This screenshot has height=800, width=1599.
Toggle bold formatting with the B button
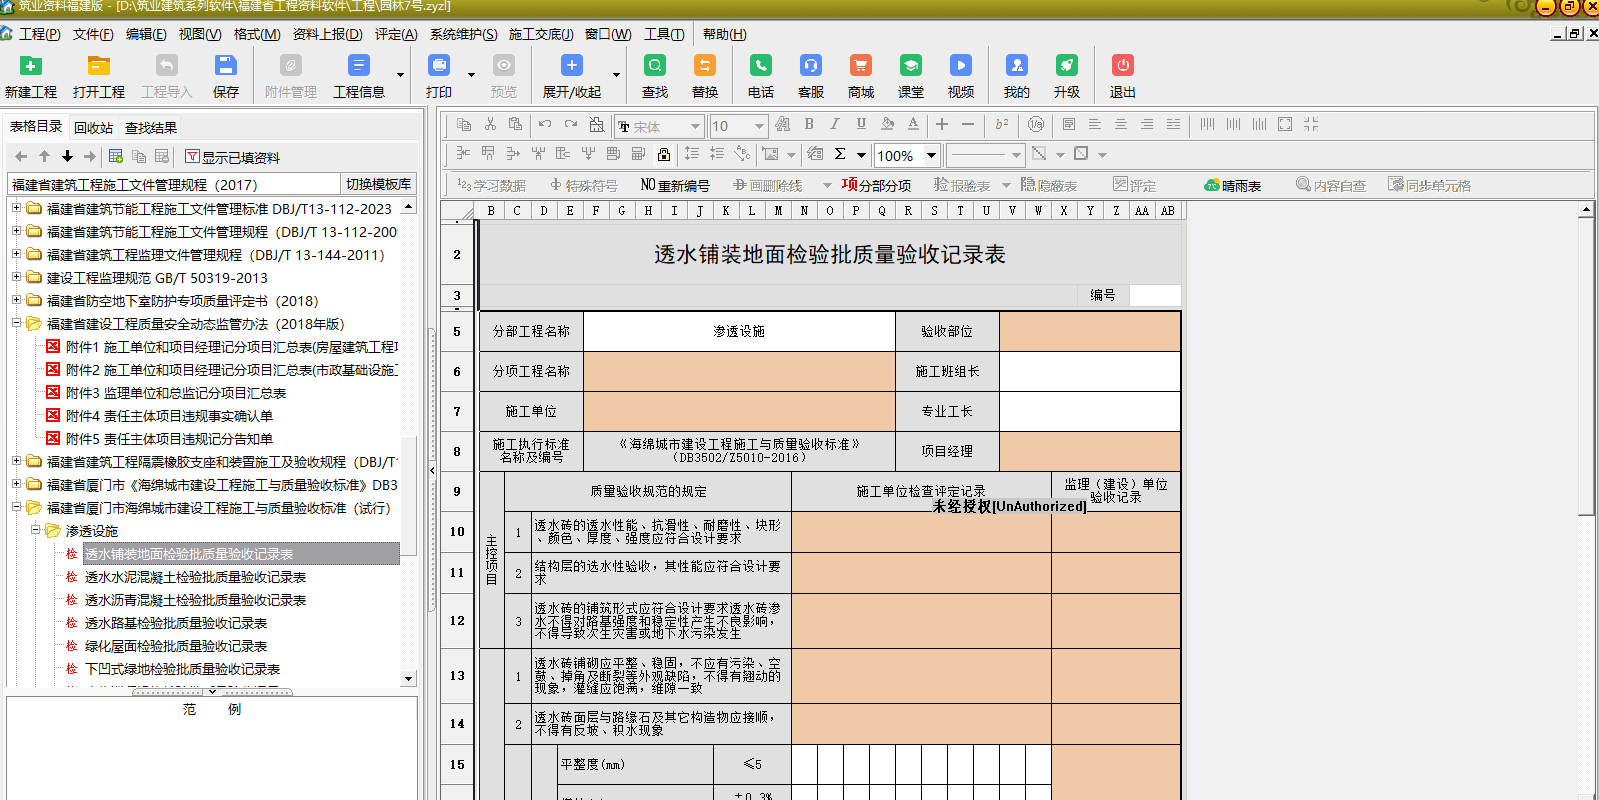[809, 124]
